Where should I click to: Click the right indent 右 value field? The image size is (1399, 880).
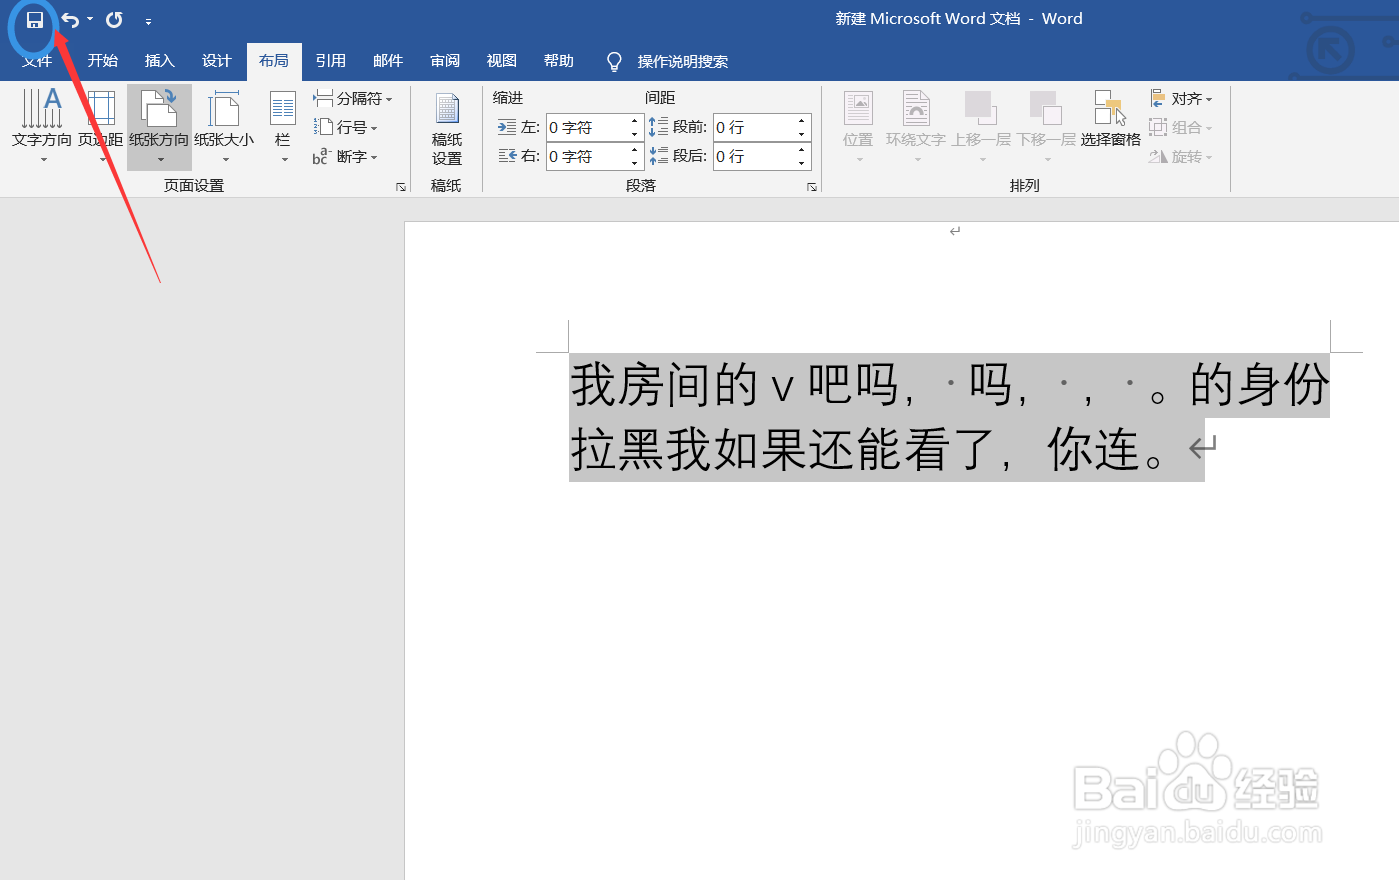[587, 157]
